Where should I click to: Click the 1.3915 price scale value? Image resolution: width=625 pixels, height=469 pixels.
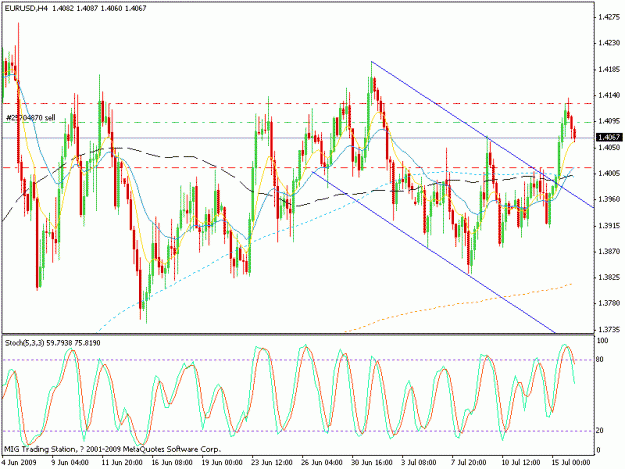pos(609,226)
